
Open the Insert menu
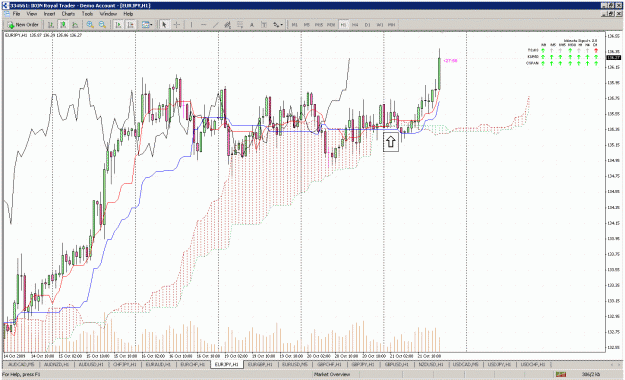tap(49, 14)
